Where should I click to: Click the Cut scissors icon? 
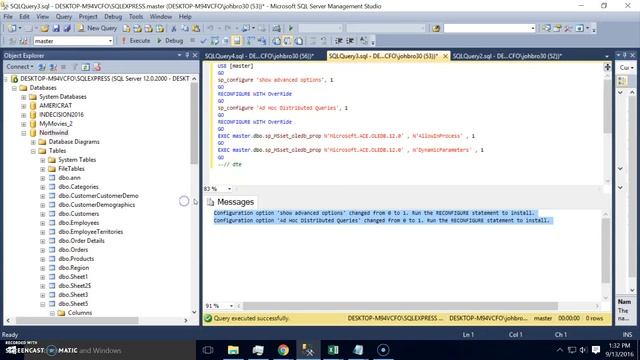[x=173, y=28]
